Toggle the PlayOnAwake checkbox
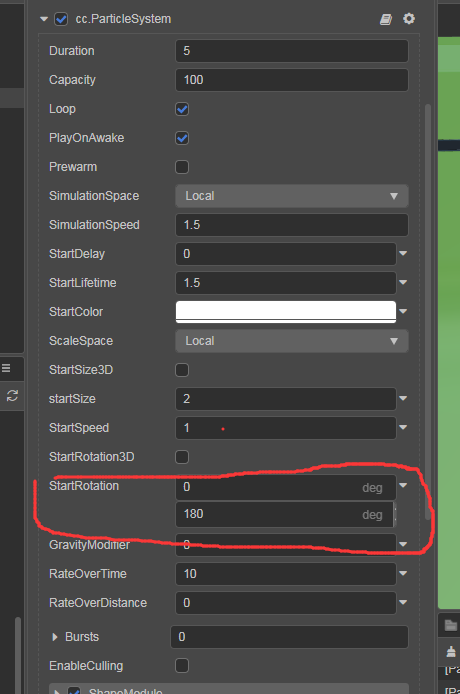The height and width of the screenshot is (694, 460). tap(182, 138)
